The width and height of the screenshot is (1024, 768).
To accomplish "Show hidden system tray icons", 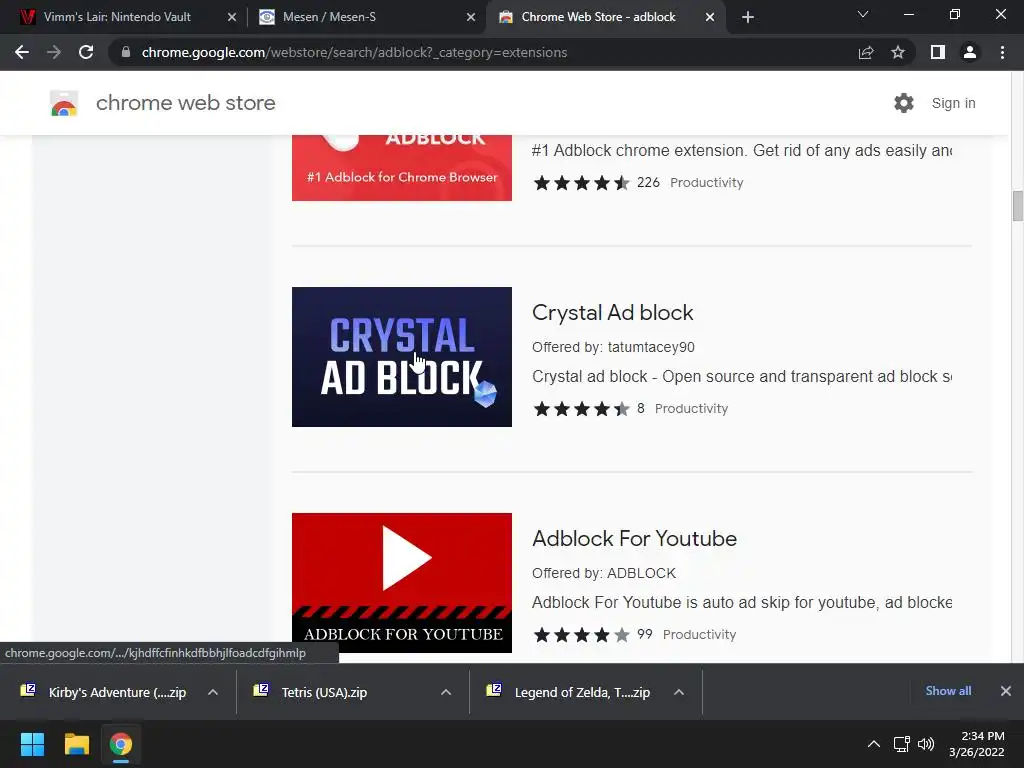I will pos(874,744).
